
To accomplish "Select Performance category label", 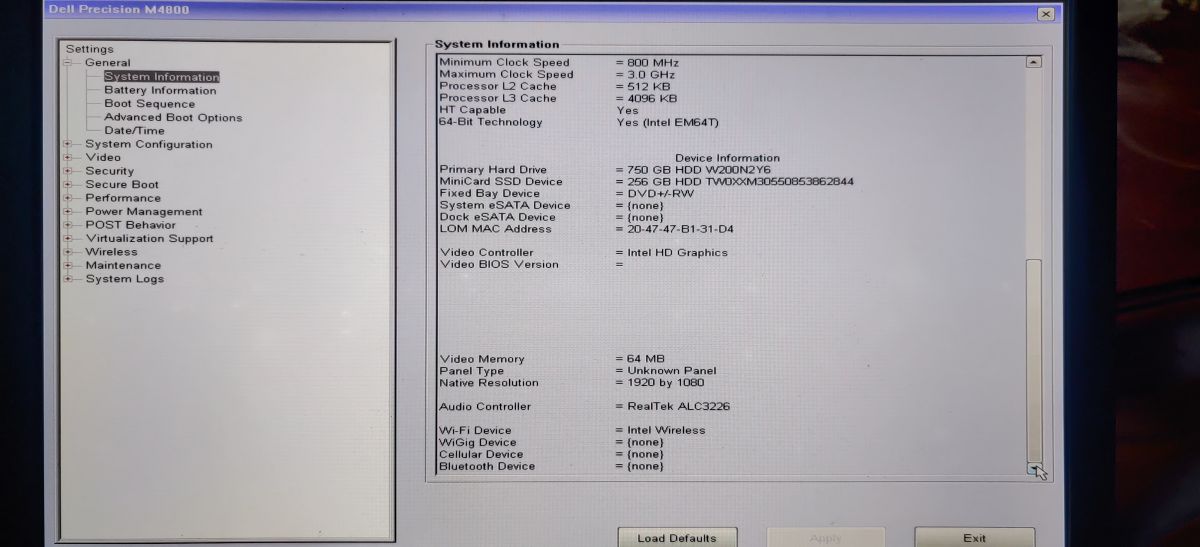I will [123, 198].
